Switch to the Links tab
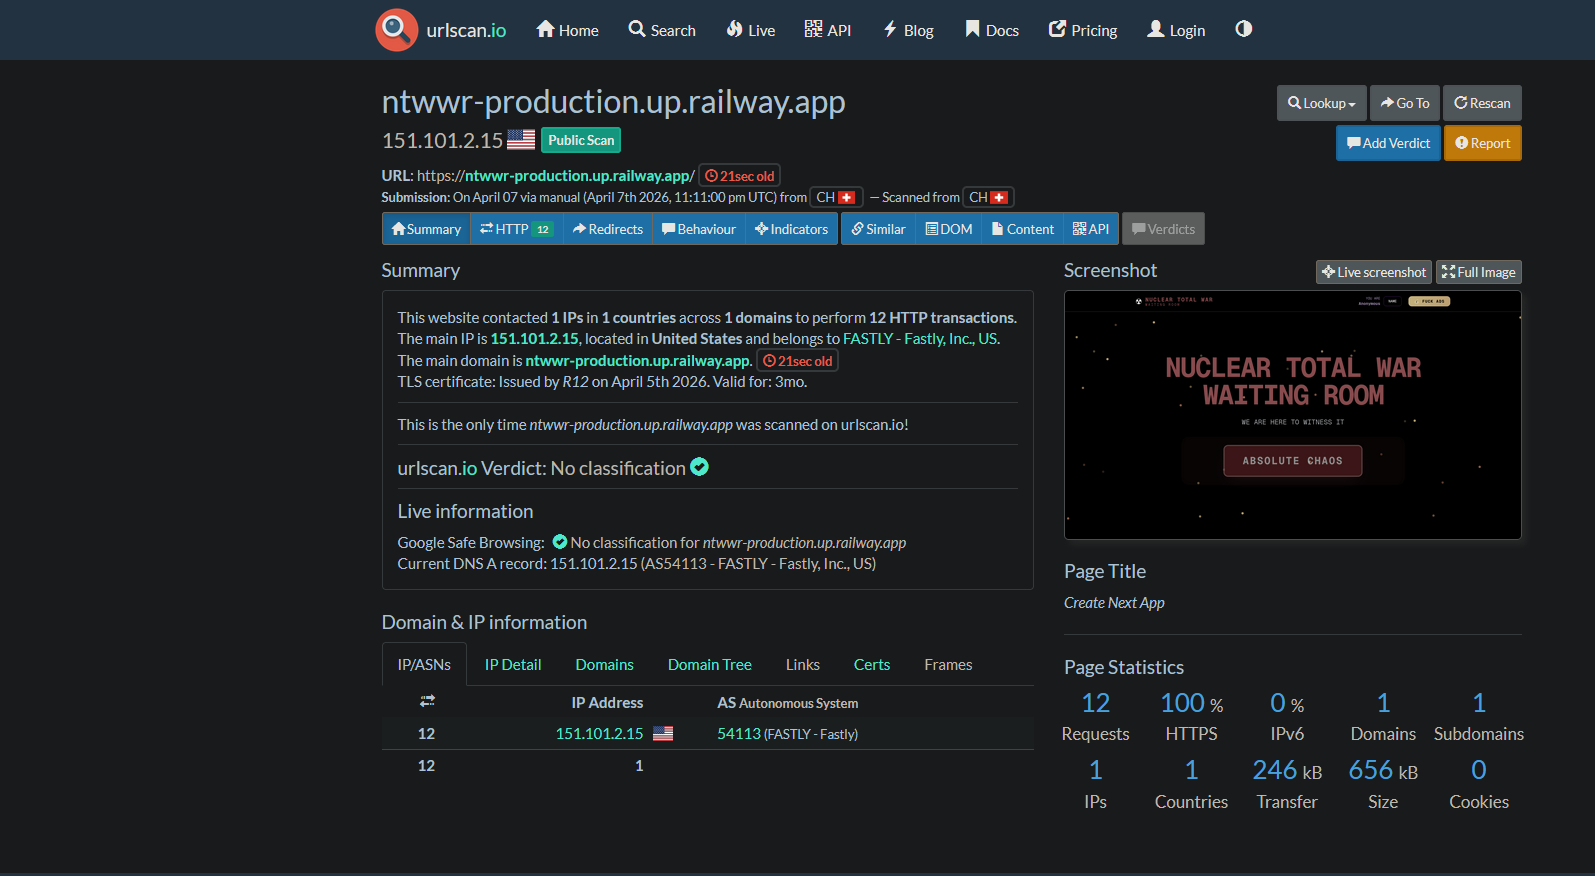The height and width of the screenshot is (876, 1595). (803, 665)
